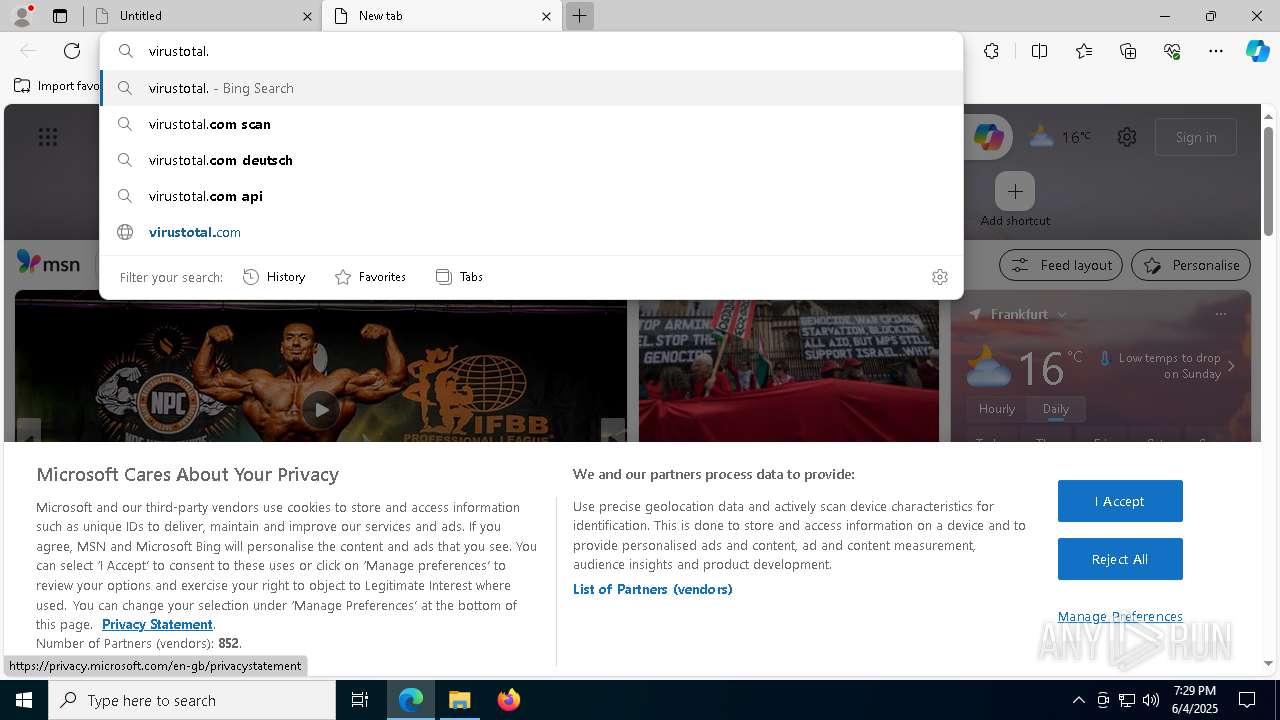Click the taskbar search box
The width and height of the screenshot is (1280, 720).
[x=192, y=700]
